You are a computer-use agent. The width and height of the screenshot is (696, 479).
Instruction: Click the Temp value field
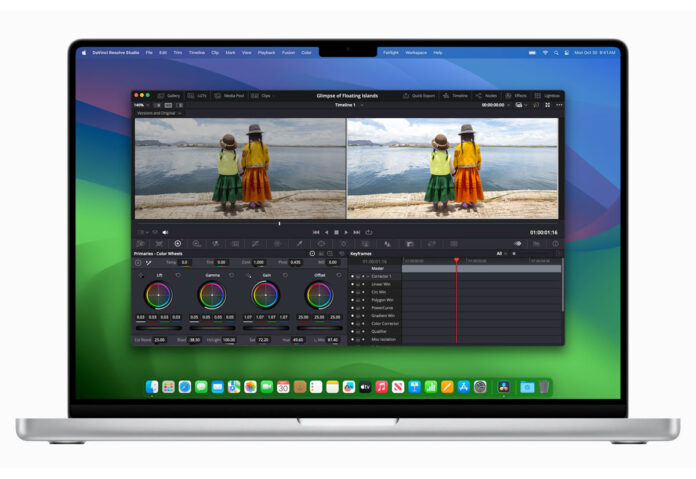[x=184, y=262]
